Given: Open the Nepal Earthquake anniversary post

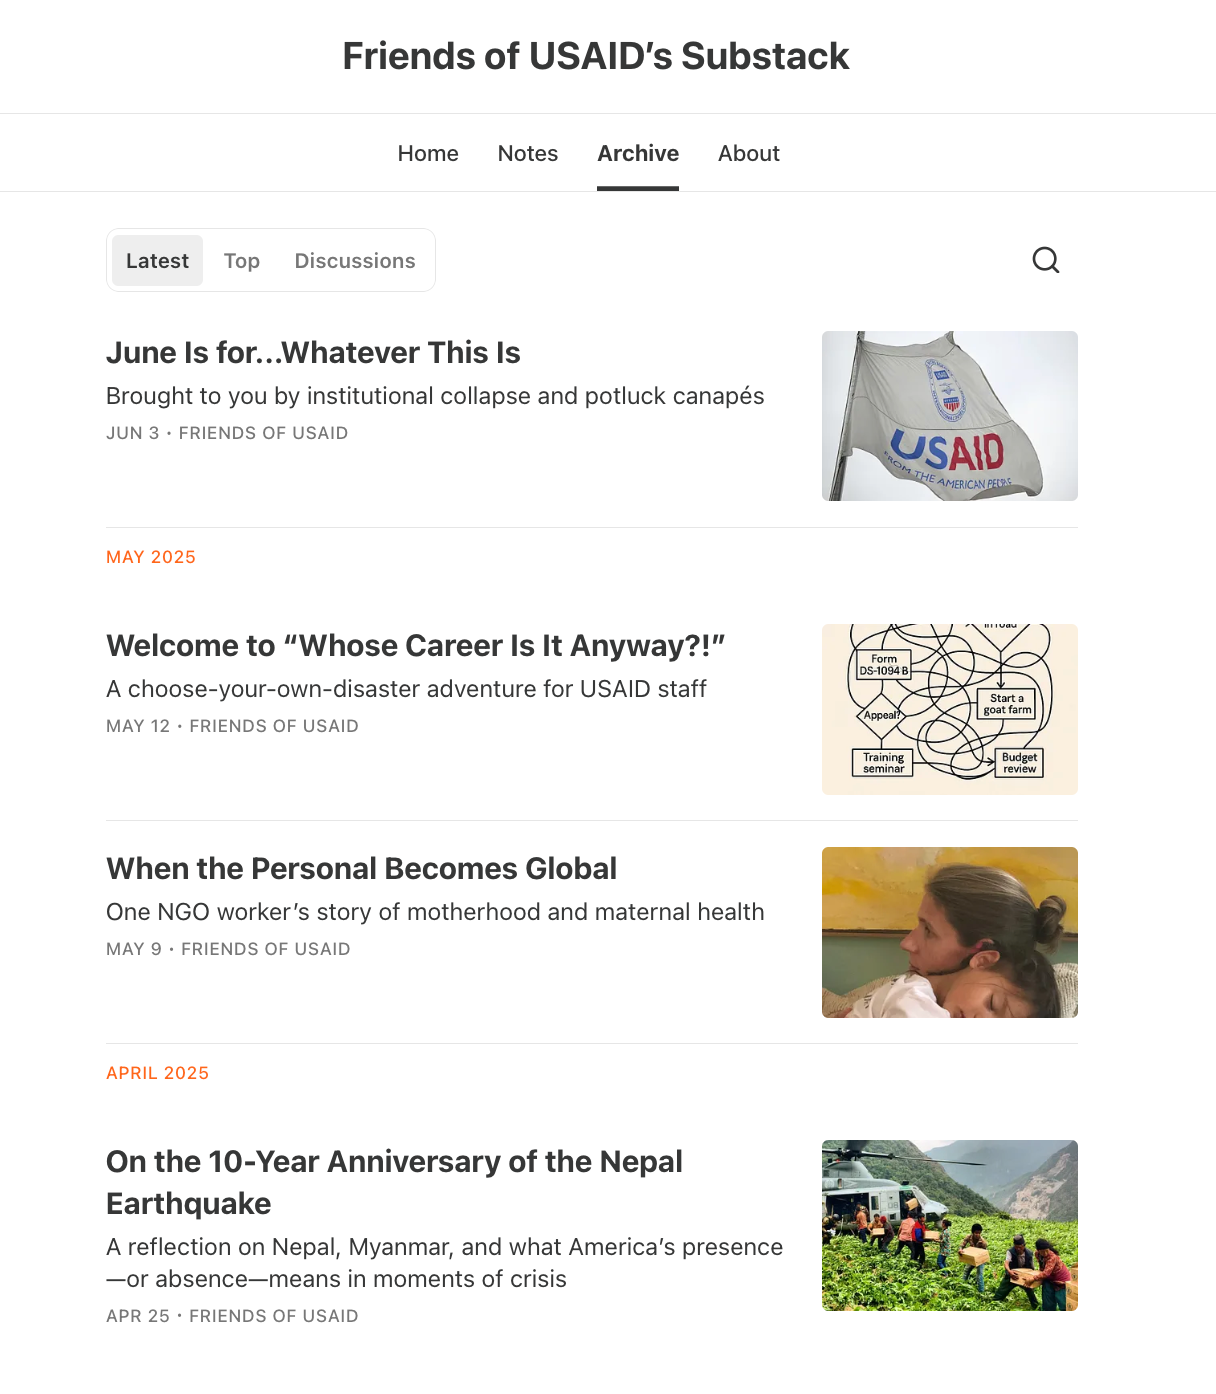Looking at the screenshot, I should coord(394,1182).
